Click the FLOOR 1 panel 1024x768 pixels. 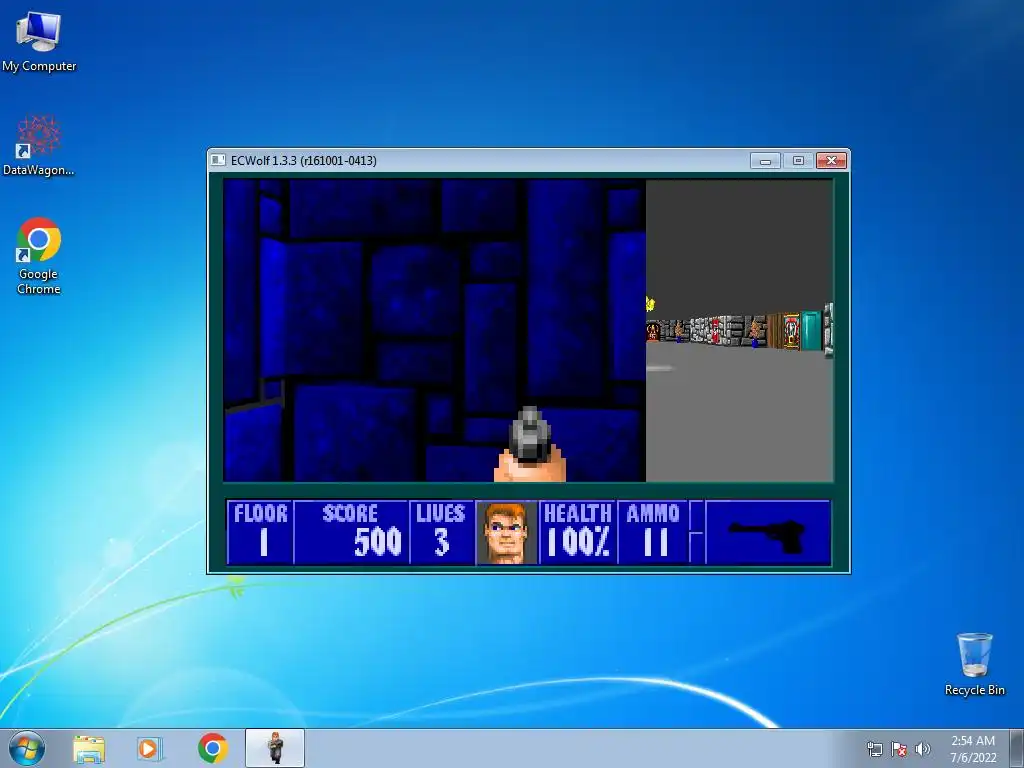pos(260,532)
